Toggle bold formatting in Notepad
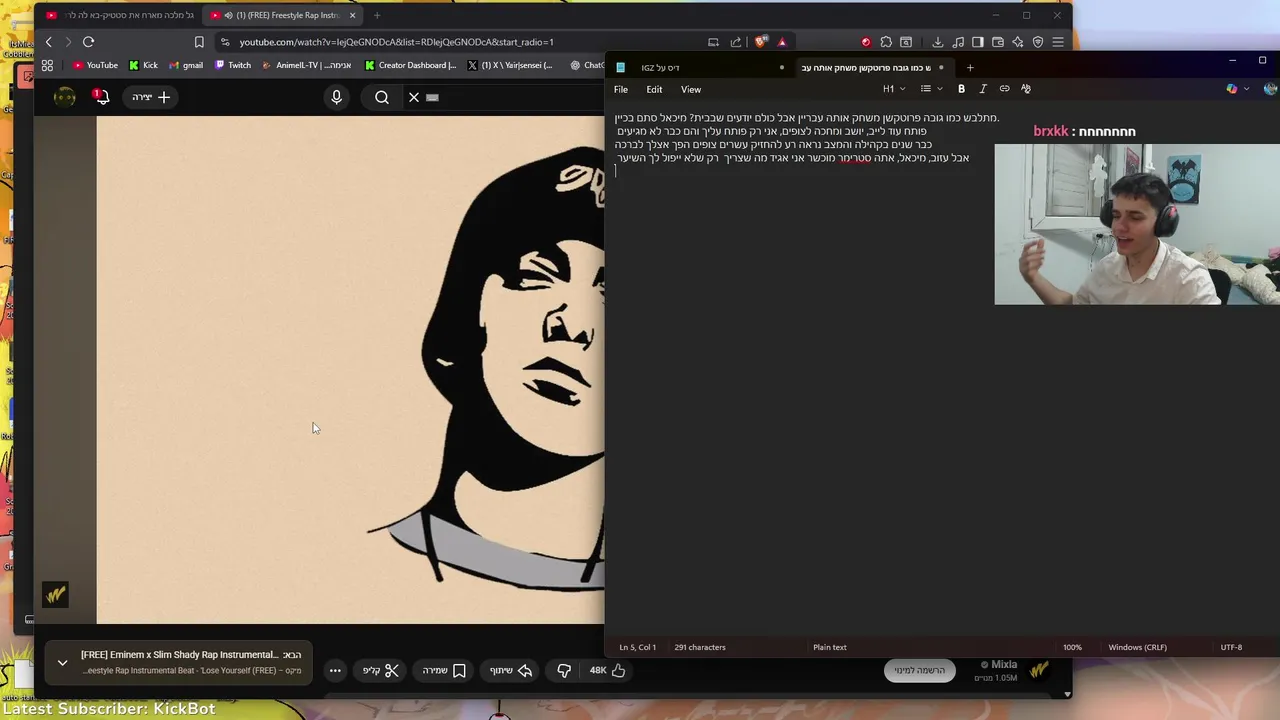This screenshot has width=1280, height=720. [962, 89]
